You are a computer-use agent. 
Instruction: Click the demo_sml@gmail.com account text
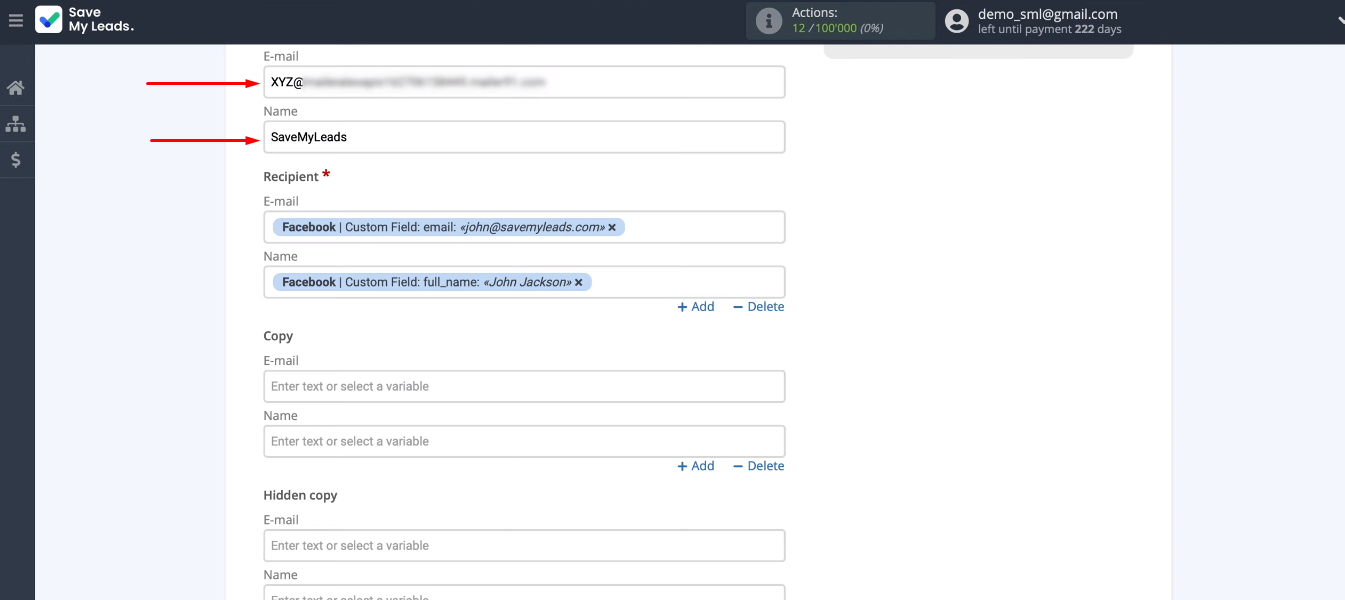(x=1047, y=14)
